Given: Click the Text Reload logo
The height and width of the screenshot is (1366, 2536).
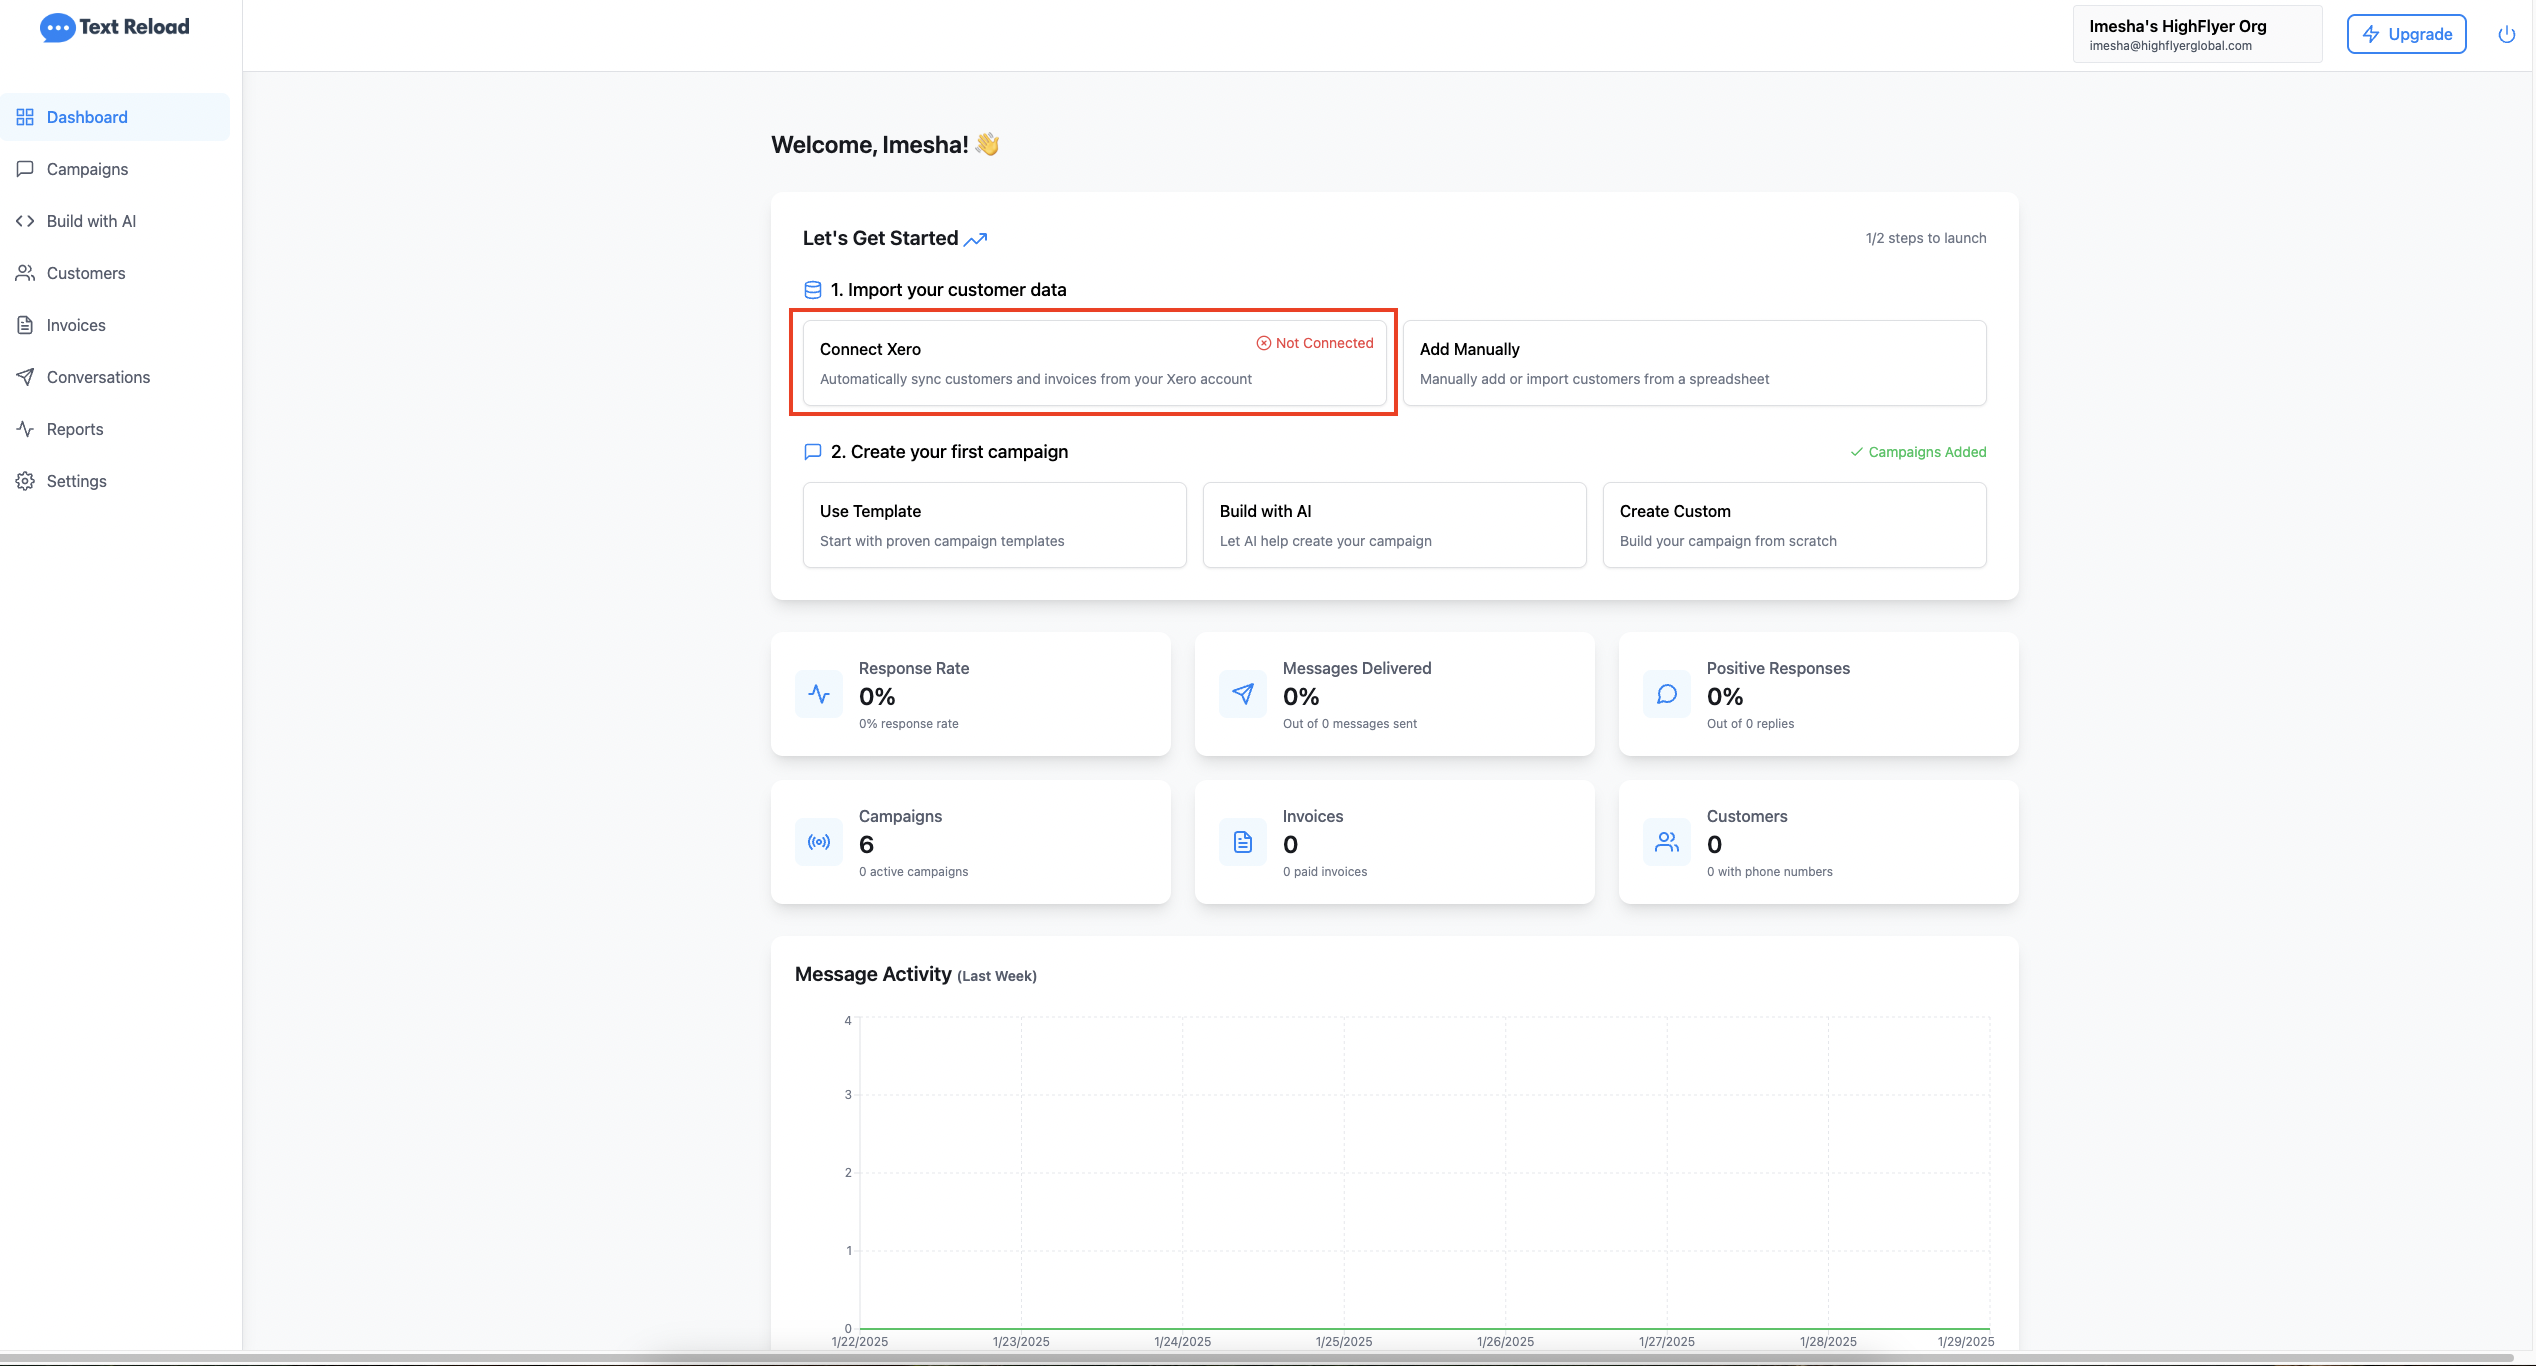Looking at the screenshot, I should tap(114, 27).
